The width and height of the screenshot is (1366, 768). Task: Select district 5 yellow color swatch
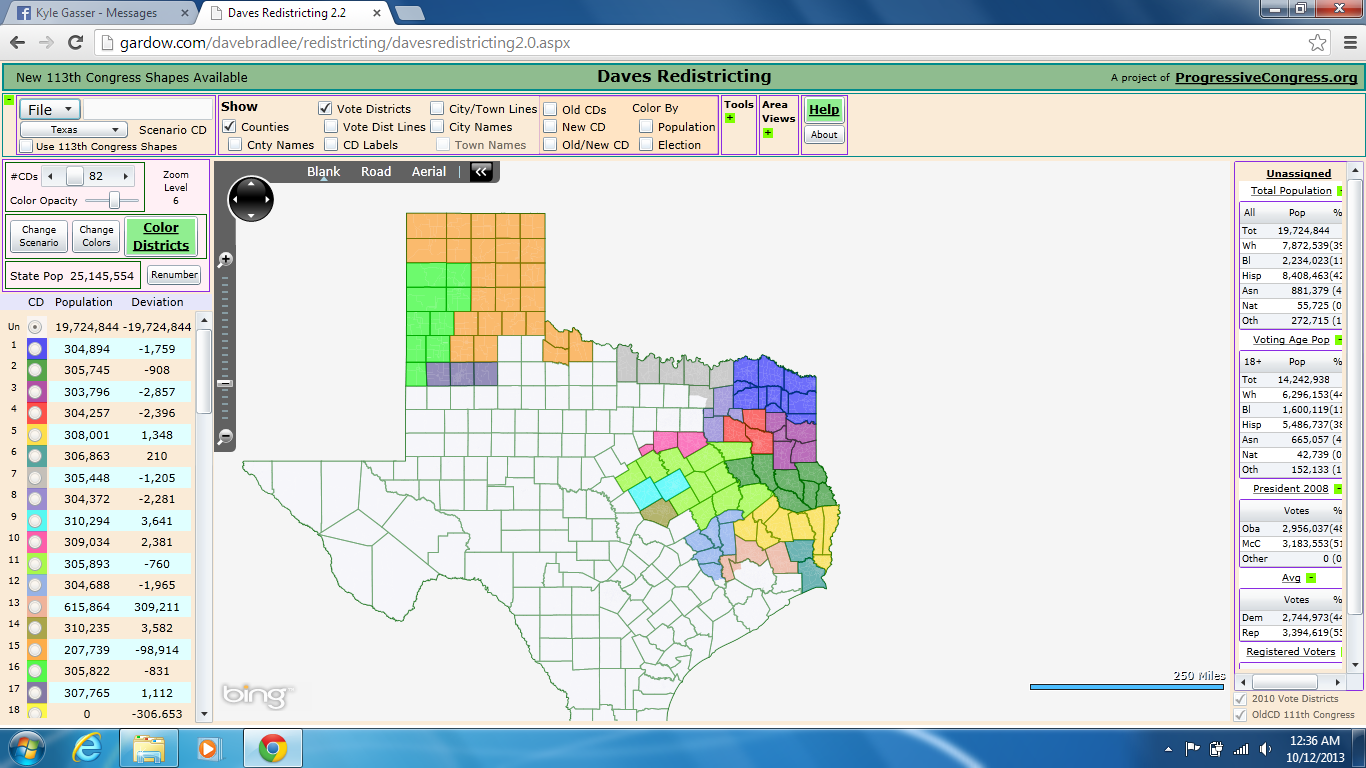[x=35, y=434]
